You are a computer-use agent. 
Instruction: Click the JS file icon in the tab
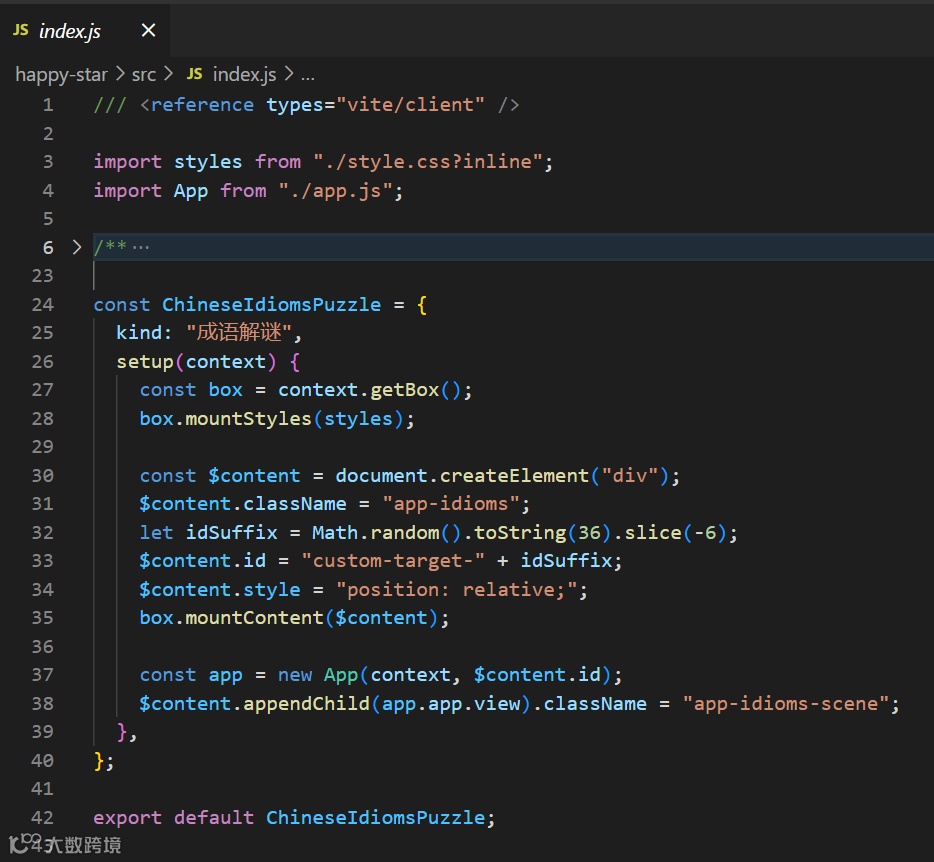(21, 30)
